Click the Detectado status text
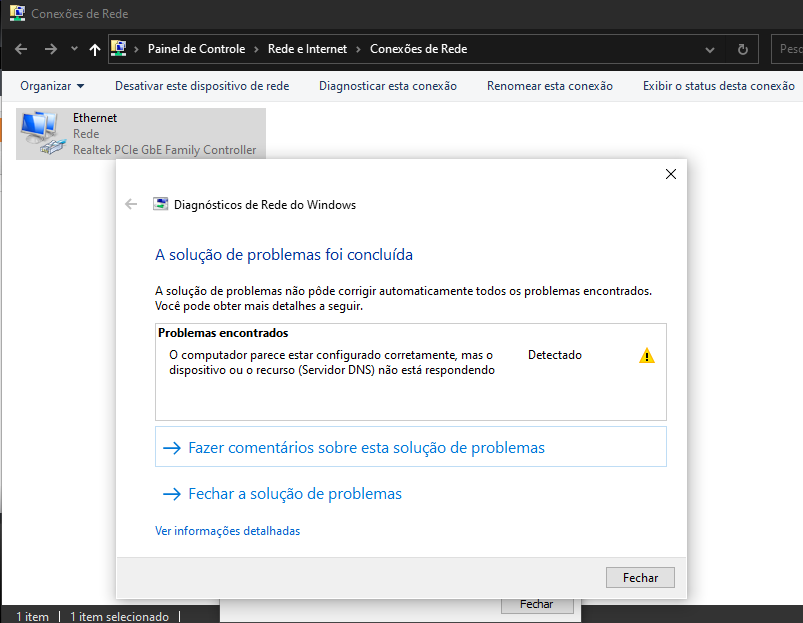803x623 pixels. 555,355
